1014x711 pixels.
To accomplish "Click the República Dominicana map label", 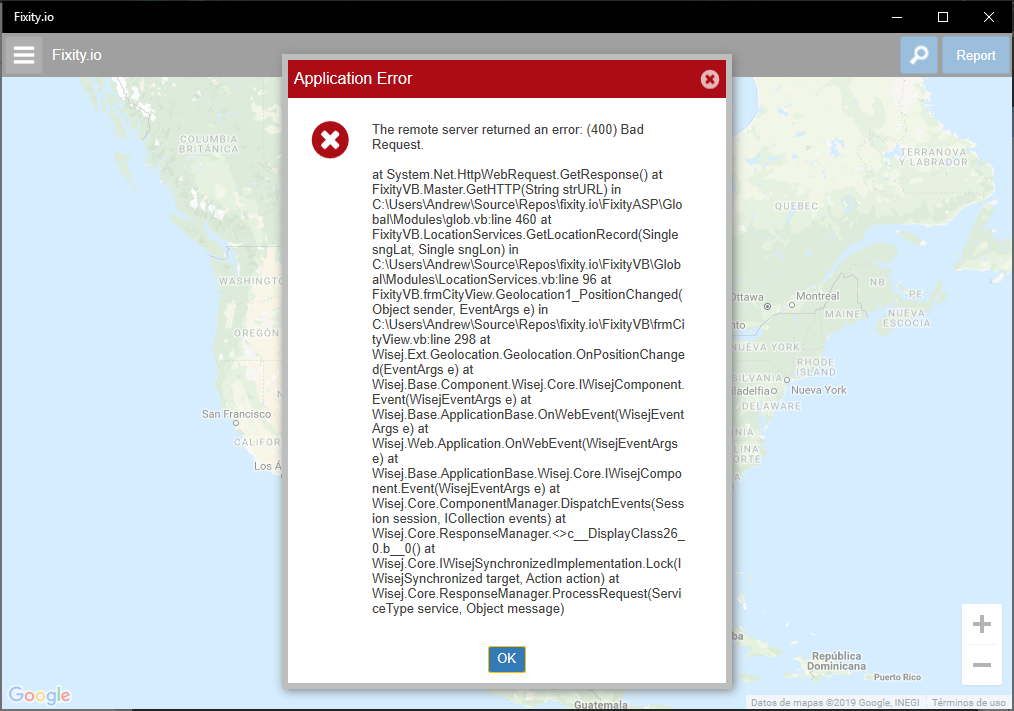I will click(836, 661).
